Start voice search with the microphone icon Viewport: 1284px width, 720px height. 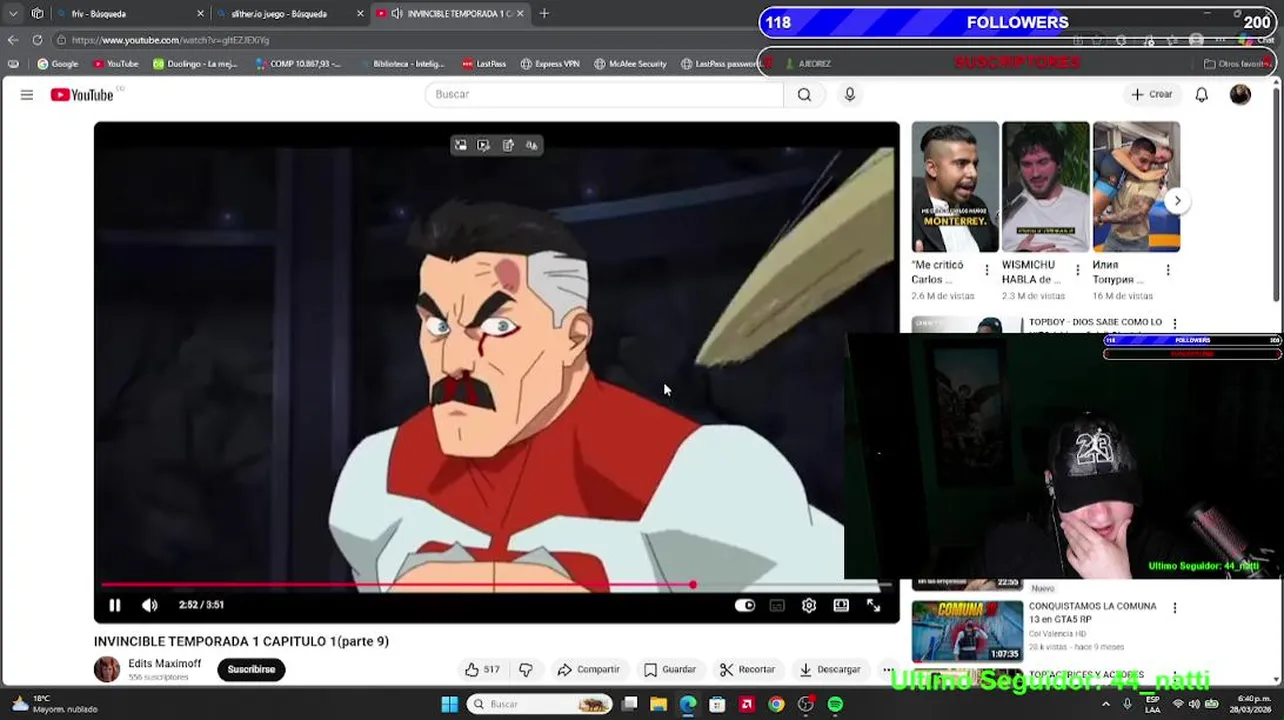tap(849, 94)
